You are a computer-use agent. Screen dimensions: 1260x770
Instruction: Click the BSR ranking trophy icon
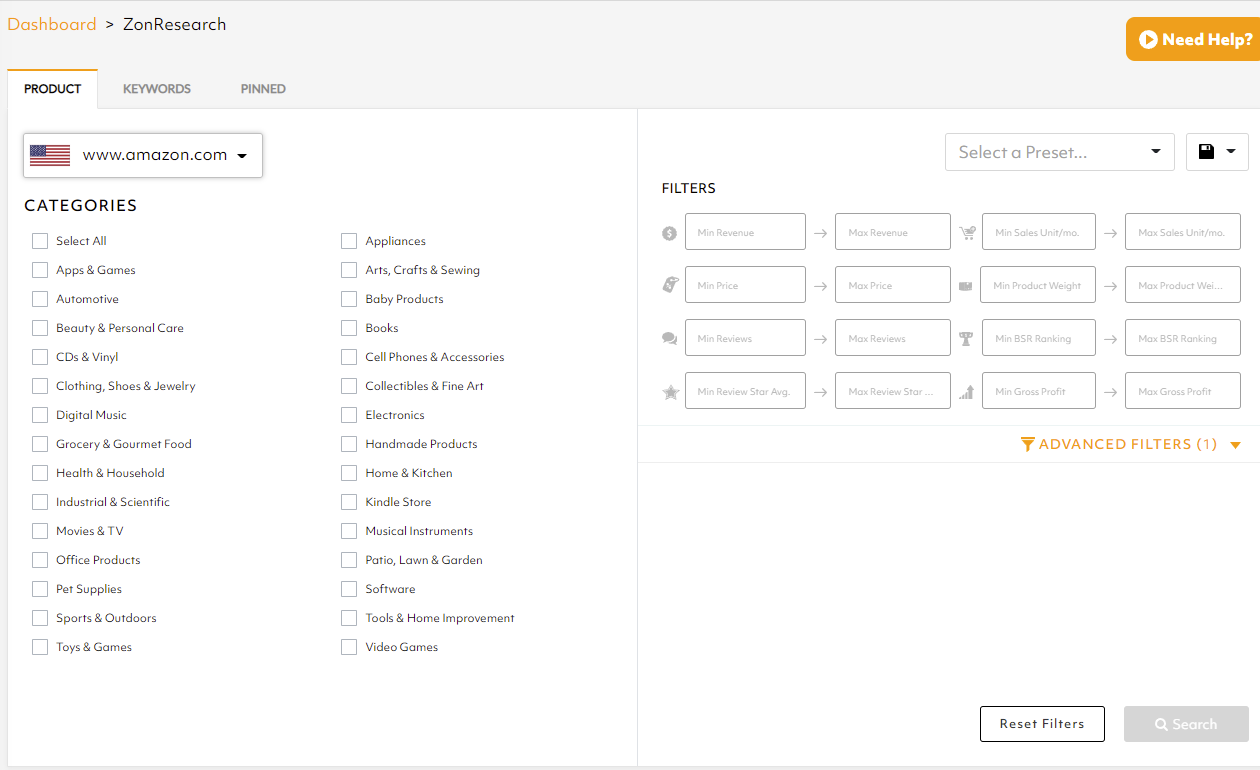pos(966,339)
